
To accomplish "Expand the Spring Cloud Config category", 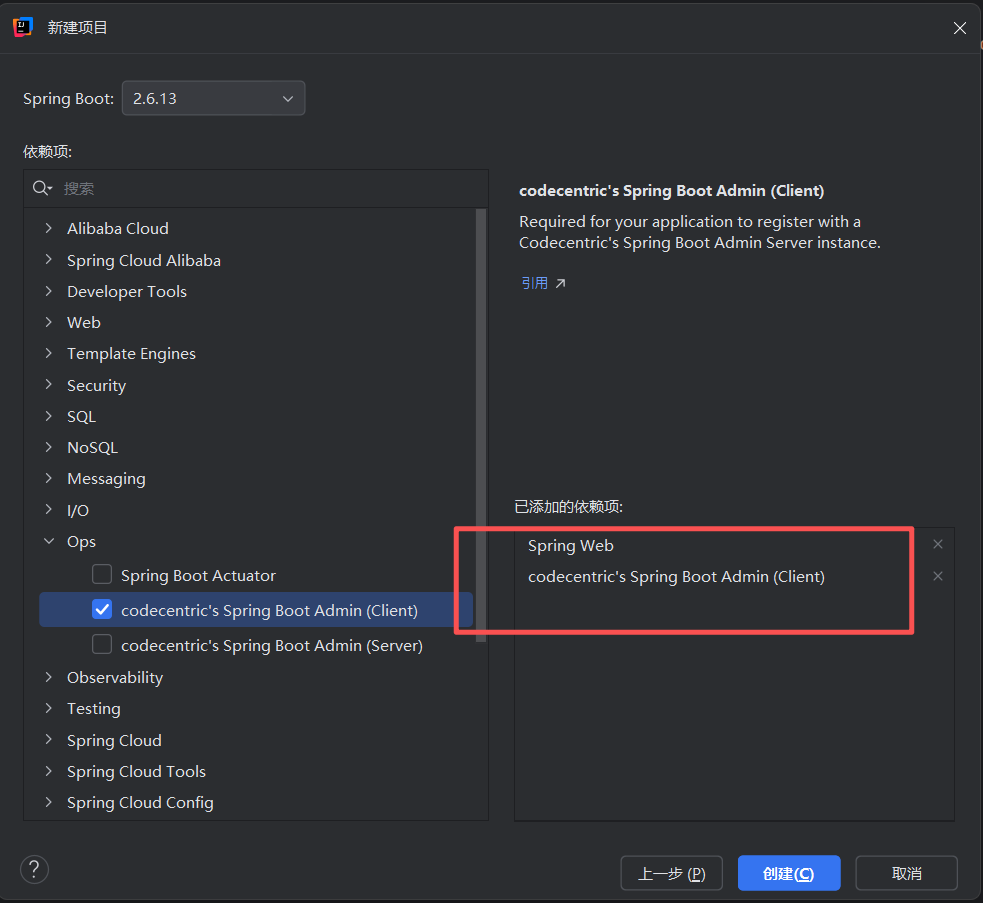I will click(x=49, y=802).
